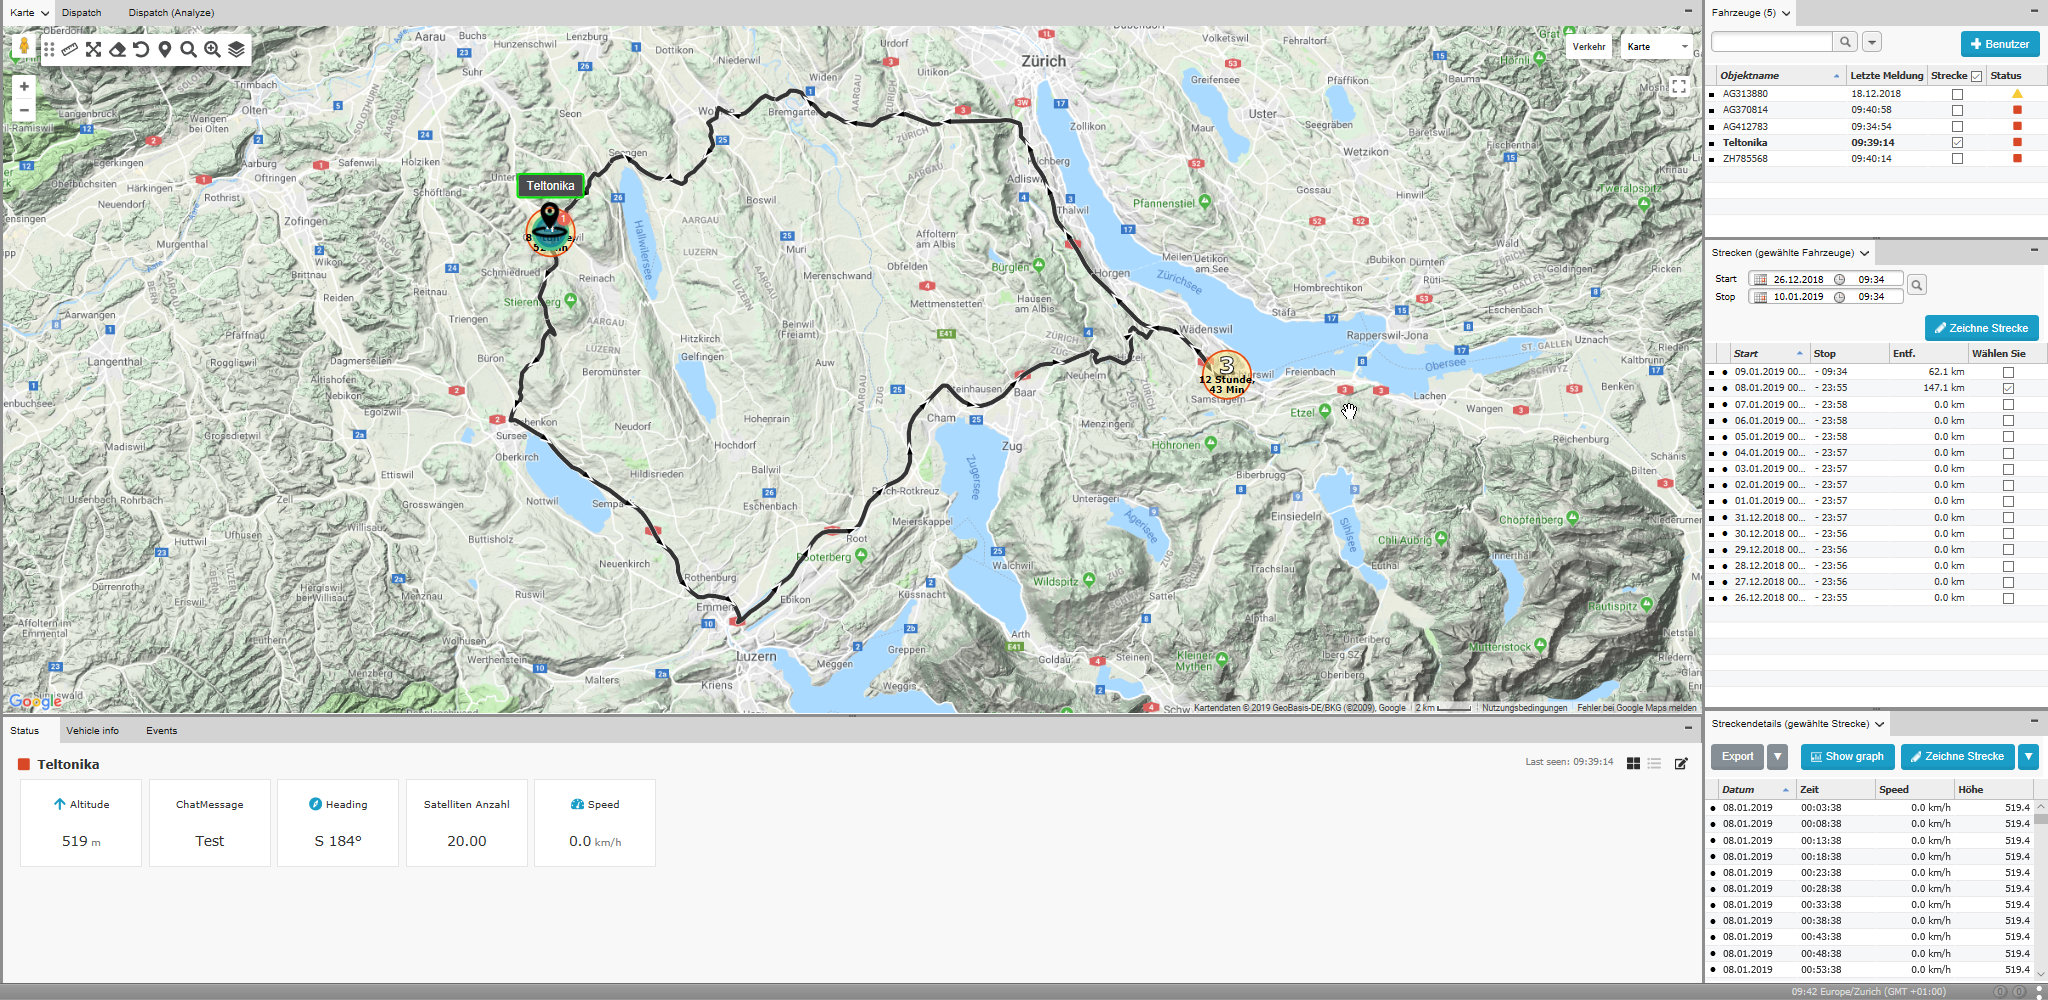Screen dimensions: 2048x1000
Task: Switch to the Dispatch (Analyze) tab
Action: click(x=171, y=13)
